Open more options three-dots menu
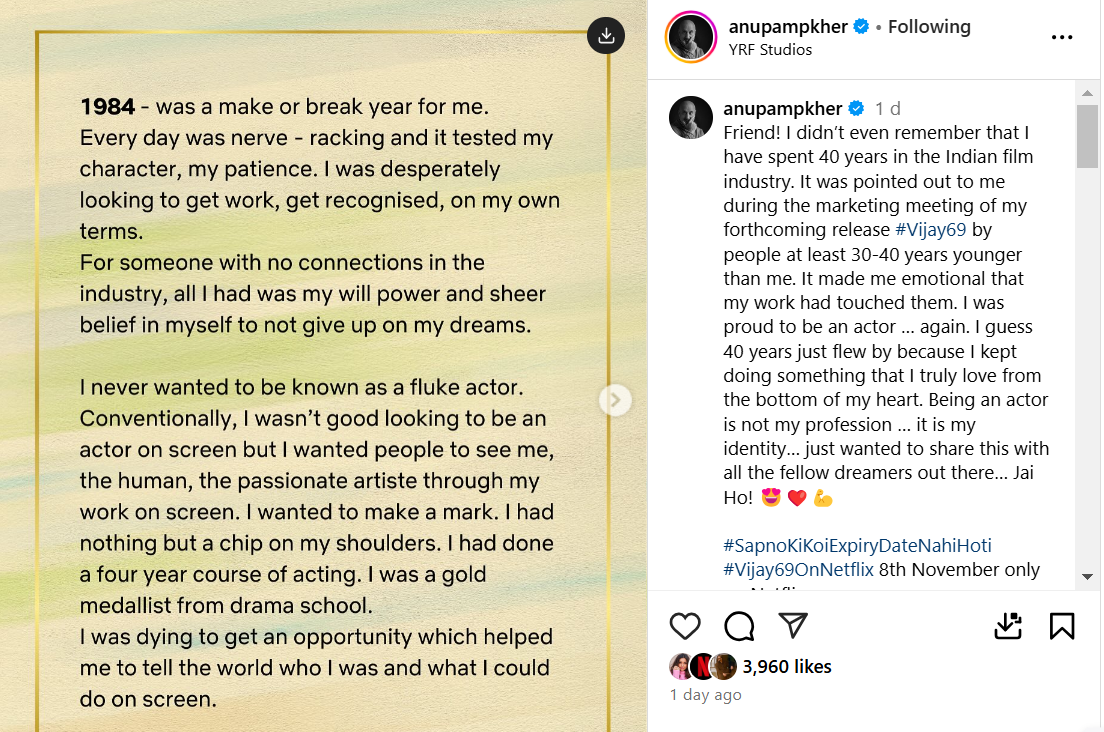This screenshot has width=1104, height=732. pyautogui.click(x=1062, y=38)
